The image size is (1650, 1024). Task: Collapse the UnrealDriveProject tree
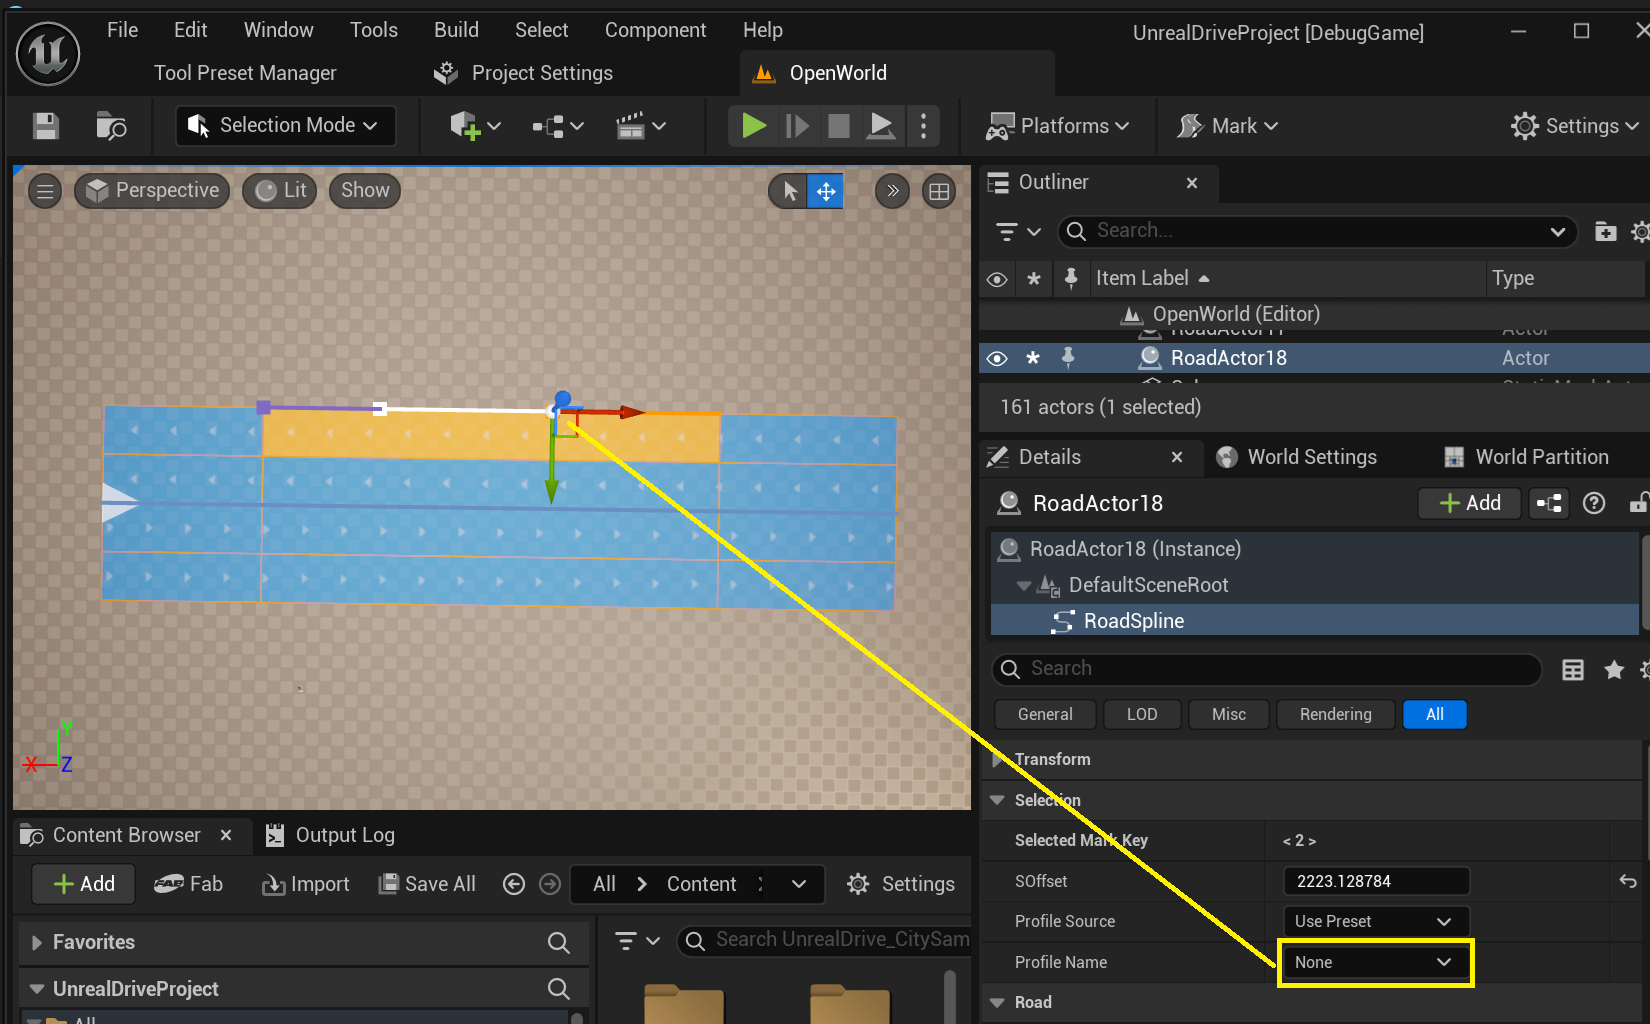[x=37, y=989]
